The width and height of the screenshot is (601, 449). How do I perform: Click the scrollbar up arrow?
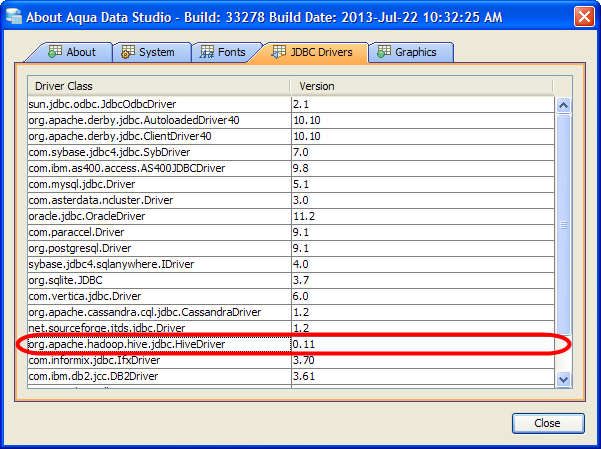point(563,105)
